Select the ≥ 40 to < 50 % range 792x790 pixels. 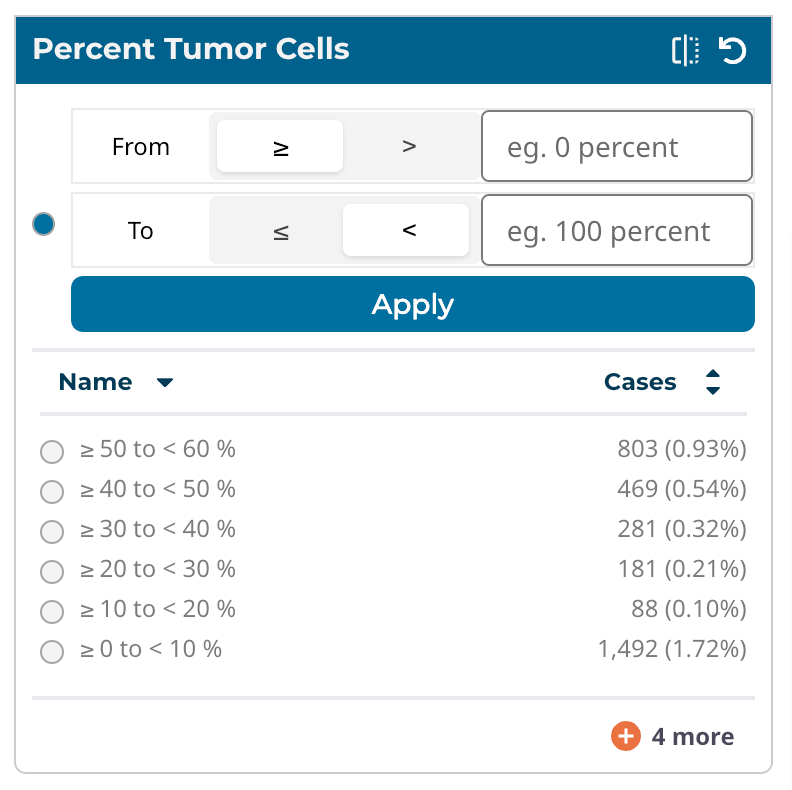point(51,492)
